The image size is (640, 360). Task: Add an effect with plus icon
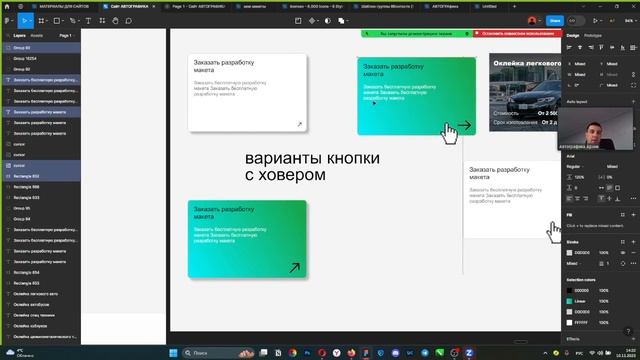633,339
